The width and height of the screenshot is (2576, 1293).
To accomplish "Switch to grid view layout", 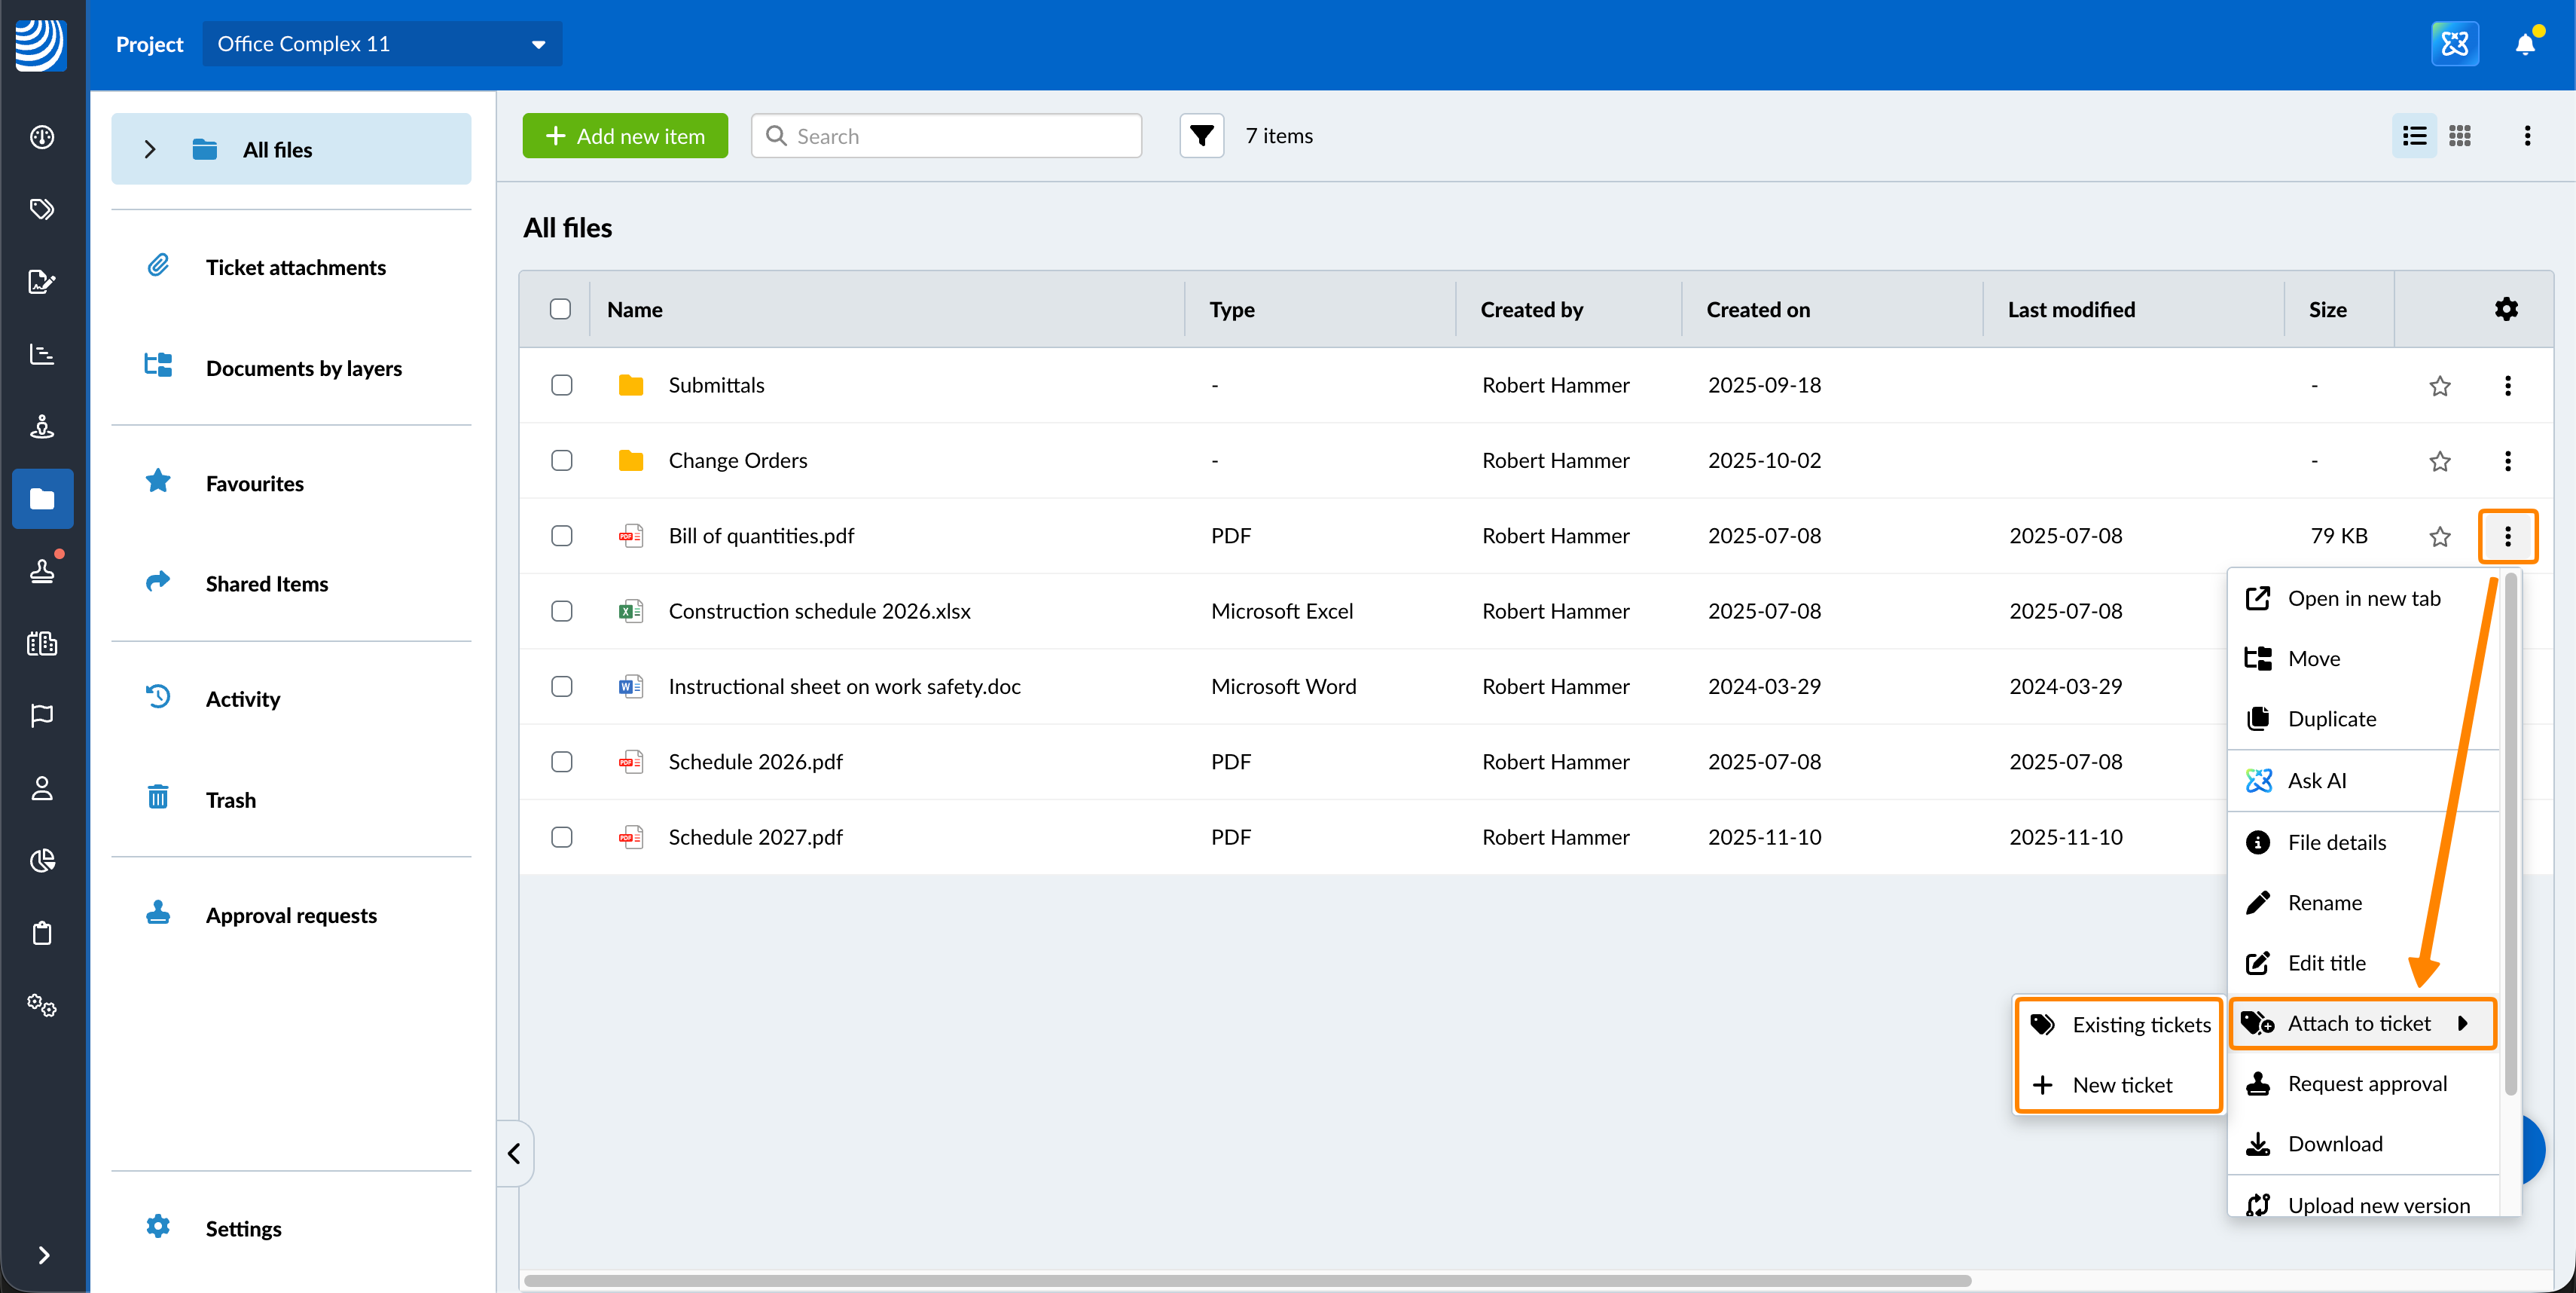I will pos(2460,136).
